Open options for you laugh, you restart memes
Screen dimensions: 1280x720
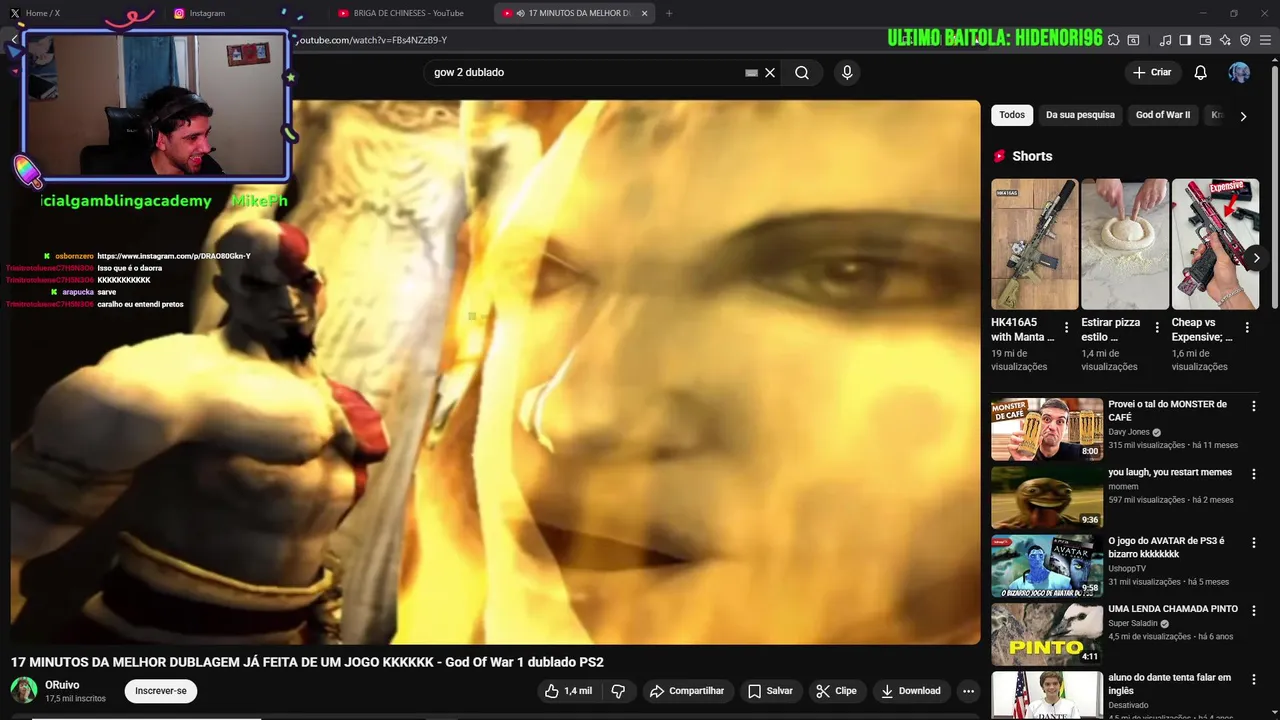pos(1254,474)
